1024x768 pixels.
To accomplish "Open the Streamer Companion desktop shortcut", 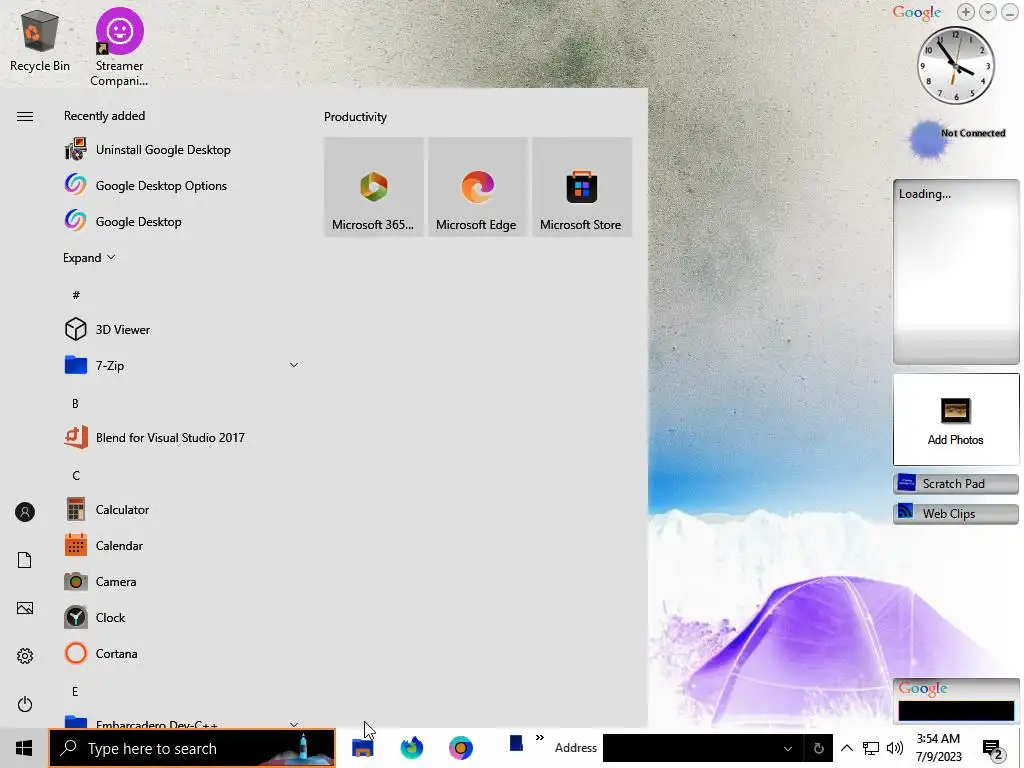I will 120,47.
